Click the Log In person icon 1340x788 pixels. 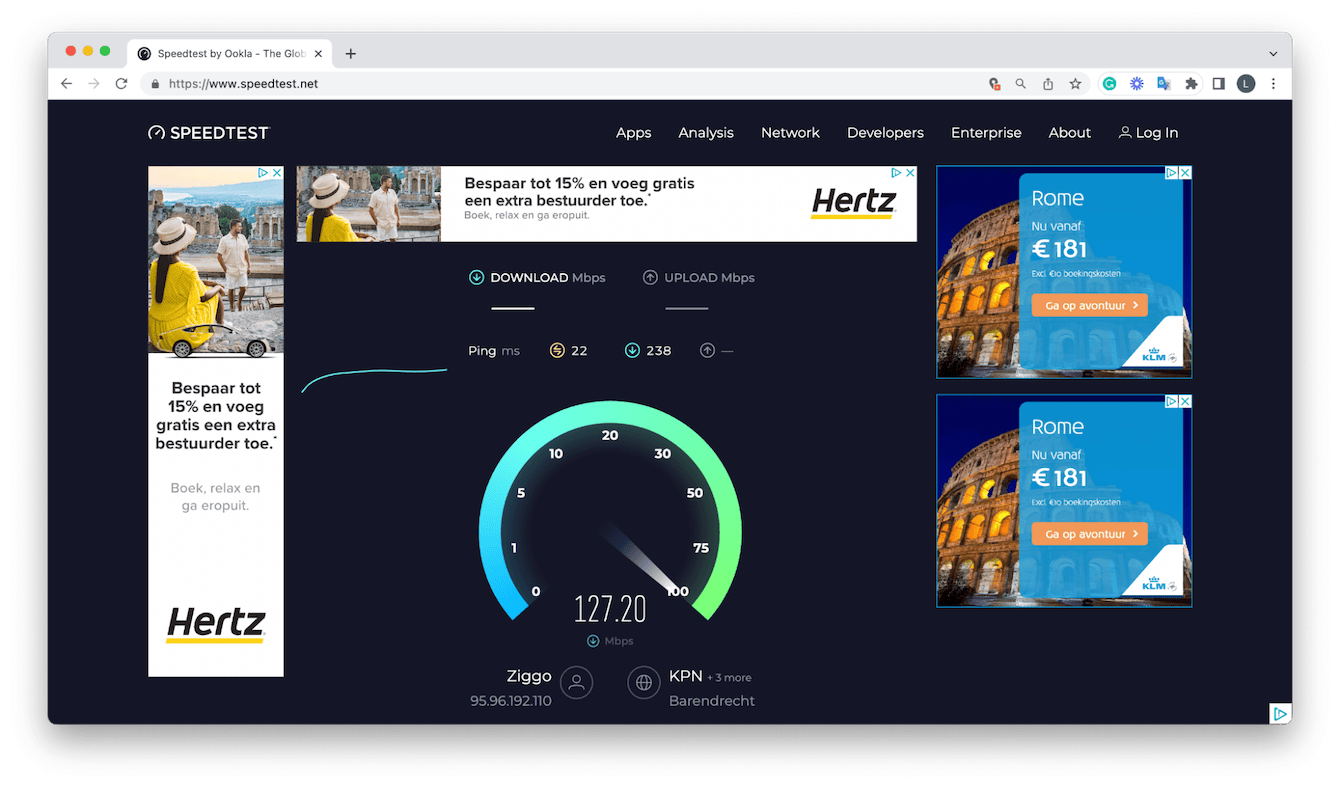point(1124,132)
